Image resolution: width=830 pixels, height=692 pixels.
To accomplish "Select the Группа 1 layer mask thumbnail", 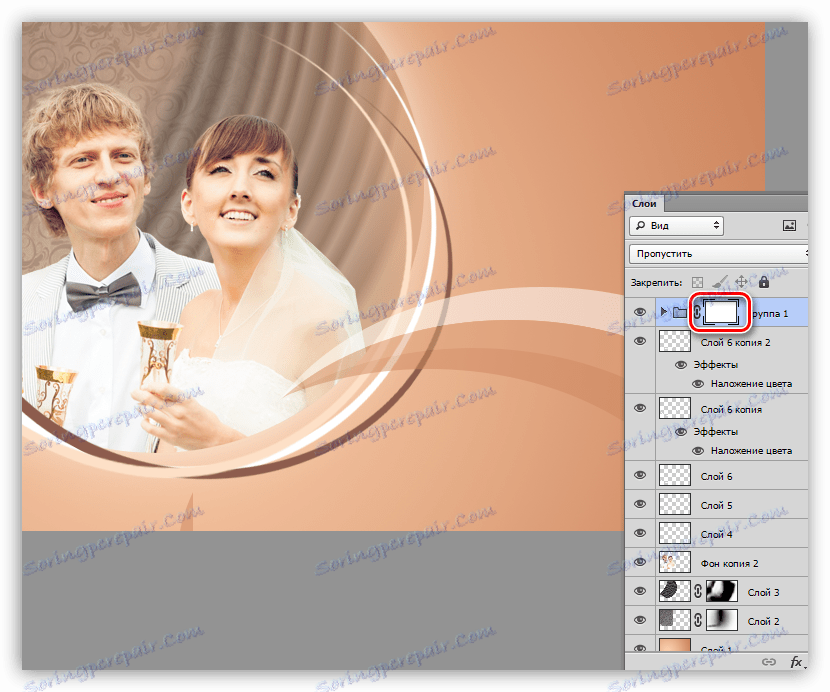I will click(x=721, y=312).
